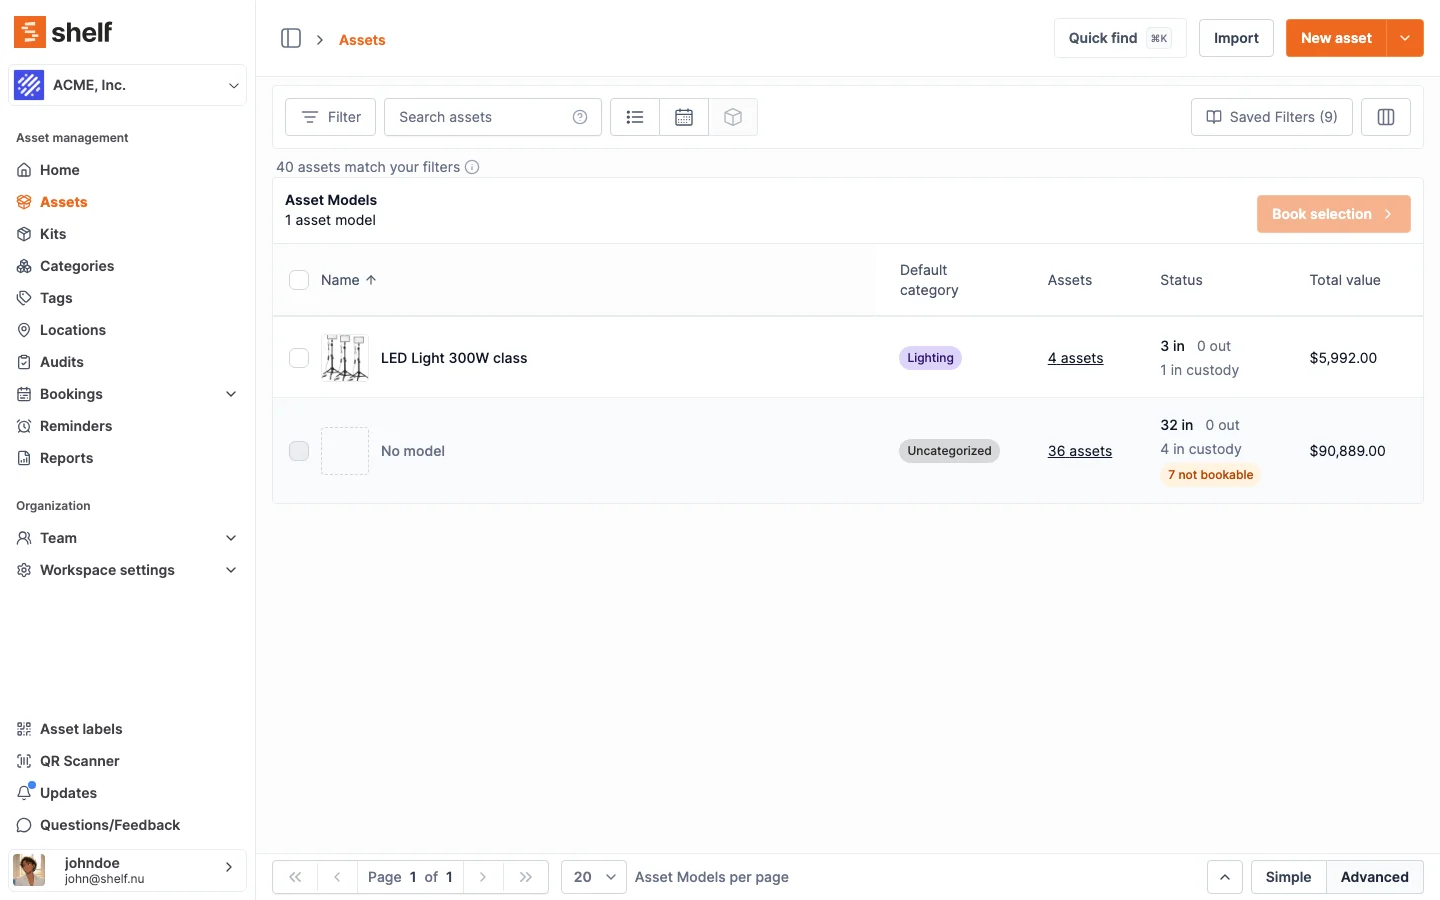Switch to the cube asset models view
The image size is (1440, 900).
pos(733,117)
